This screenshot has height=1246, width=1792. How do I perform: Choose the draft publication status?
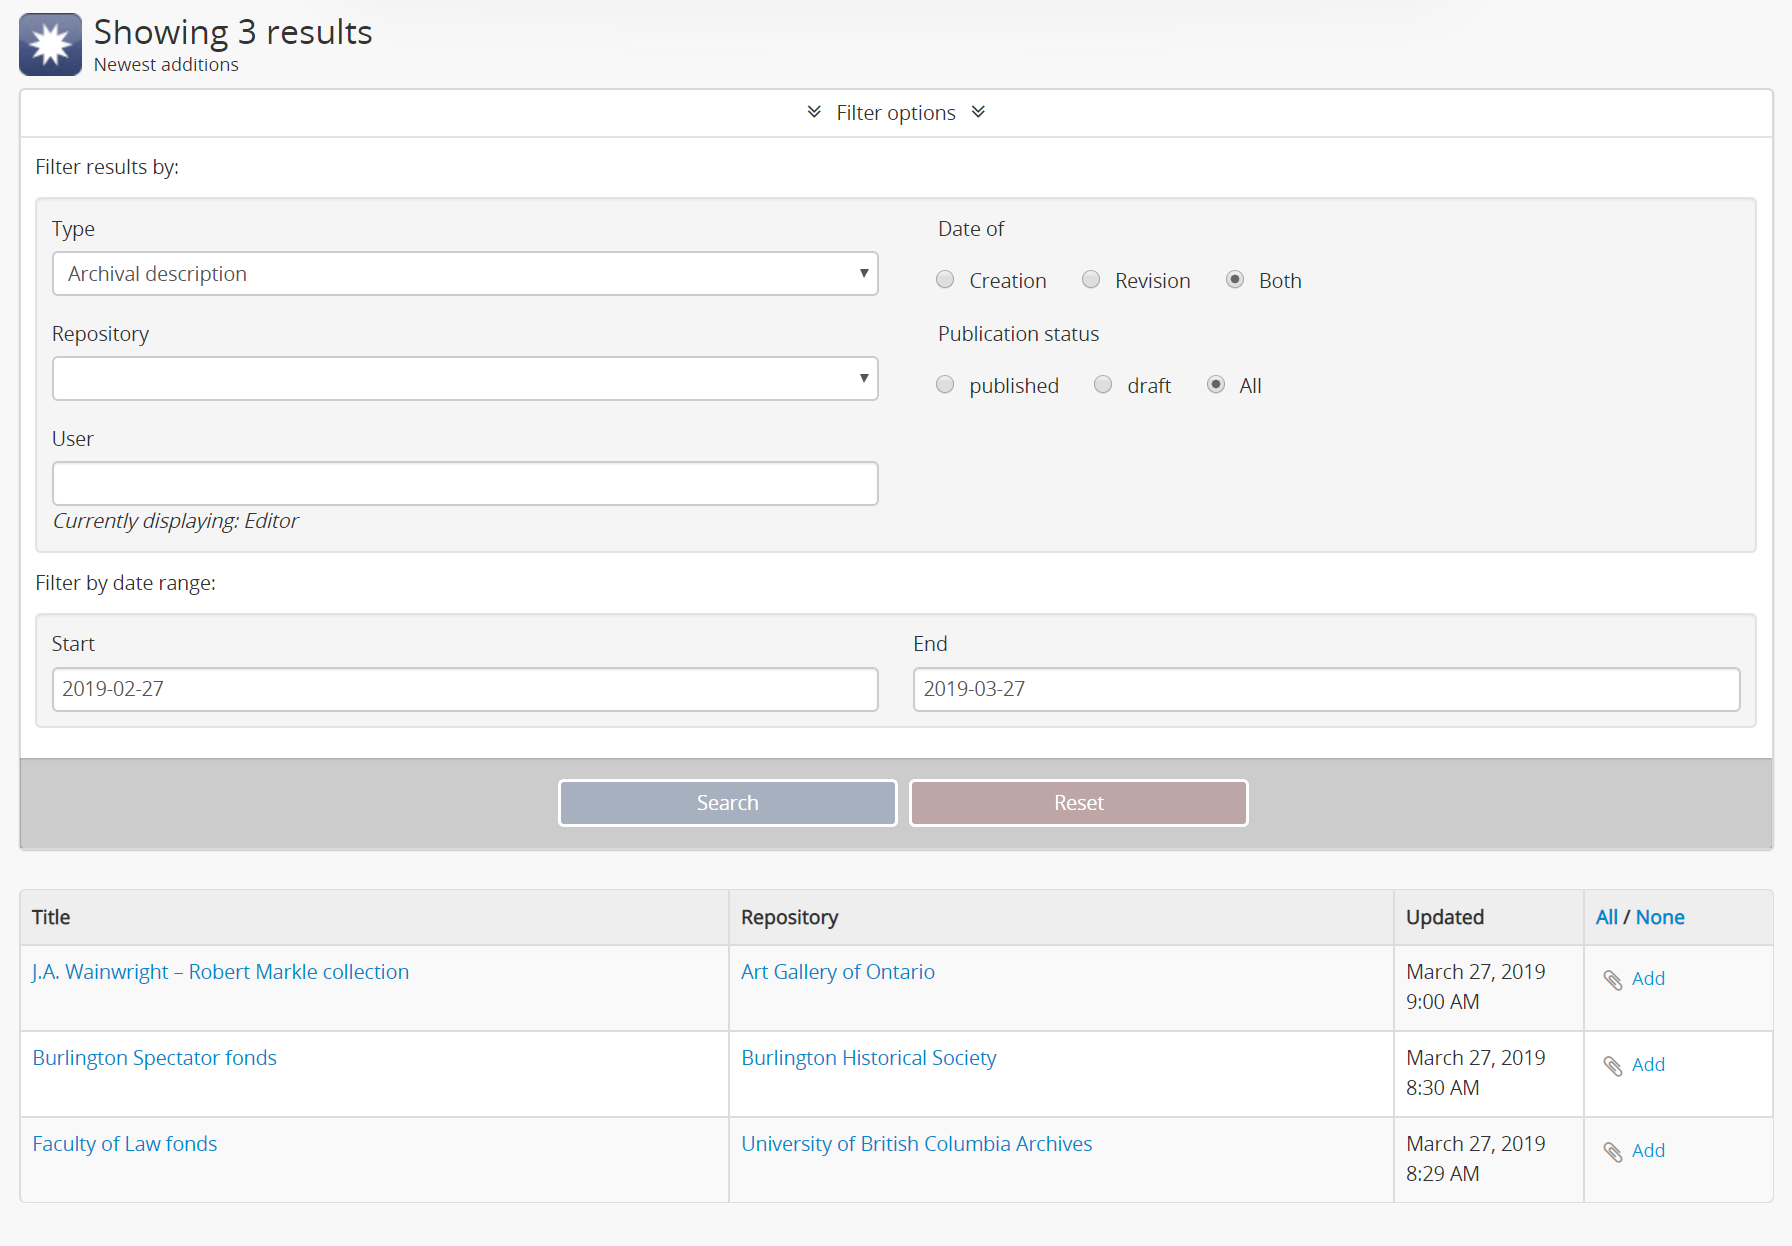pyautogui.click(x=1103, y=385)
